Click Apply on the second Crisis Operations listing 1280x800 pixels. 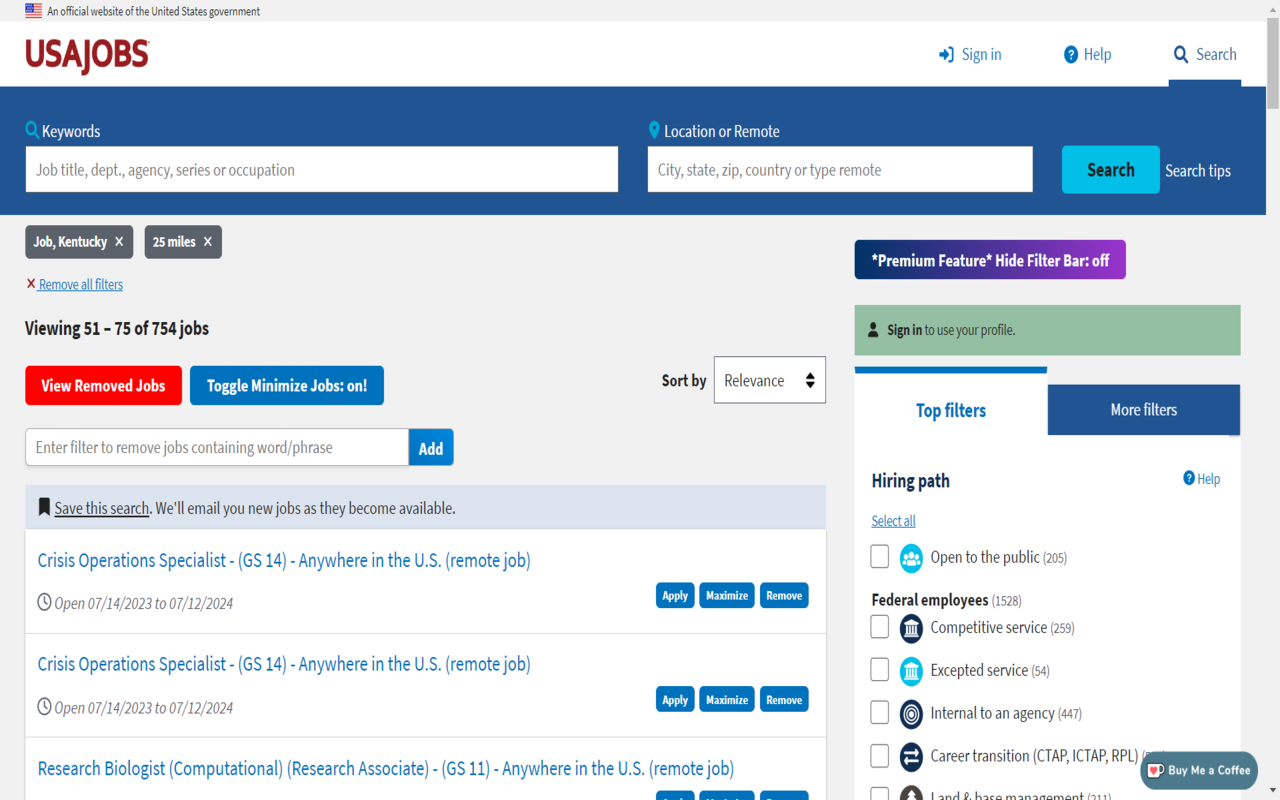point(675,700)
